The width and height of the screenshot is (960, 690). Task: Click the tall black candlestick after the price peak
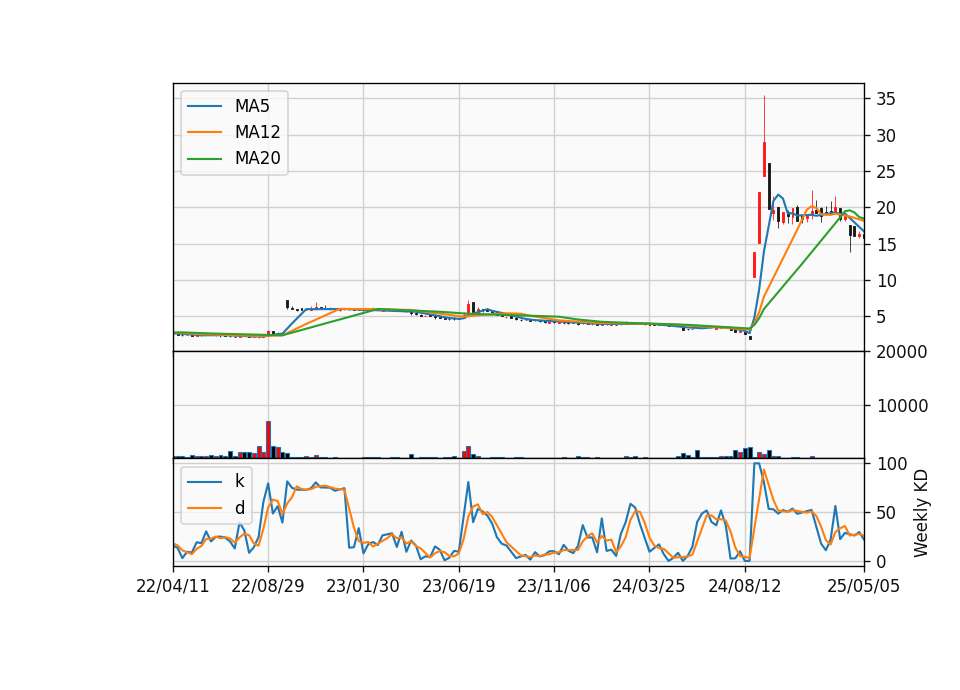769,186
